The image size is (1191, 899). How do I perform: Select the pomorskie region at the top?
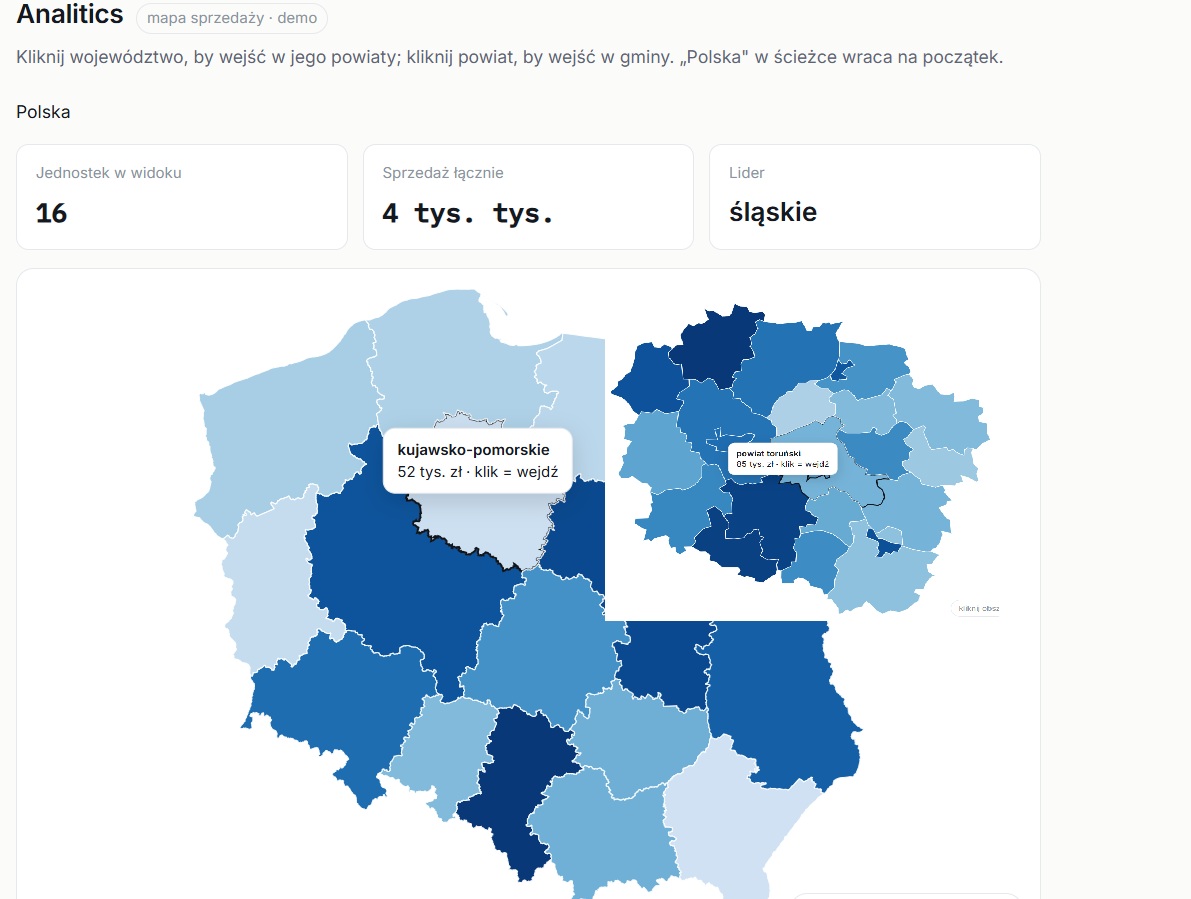coord(448,357)
